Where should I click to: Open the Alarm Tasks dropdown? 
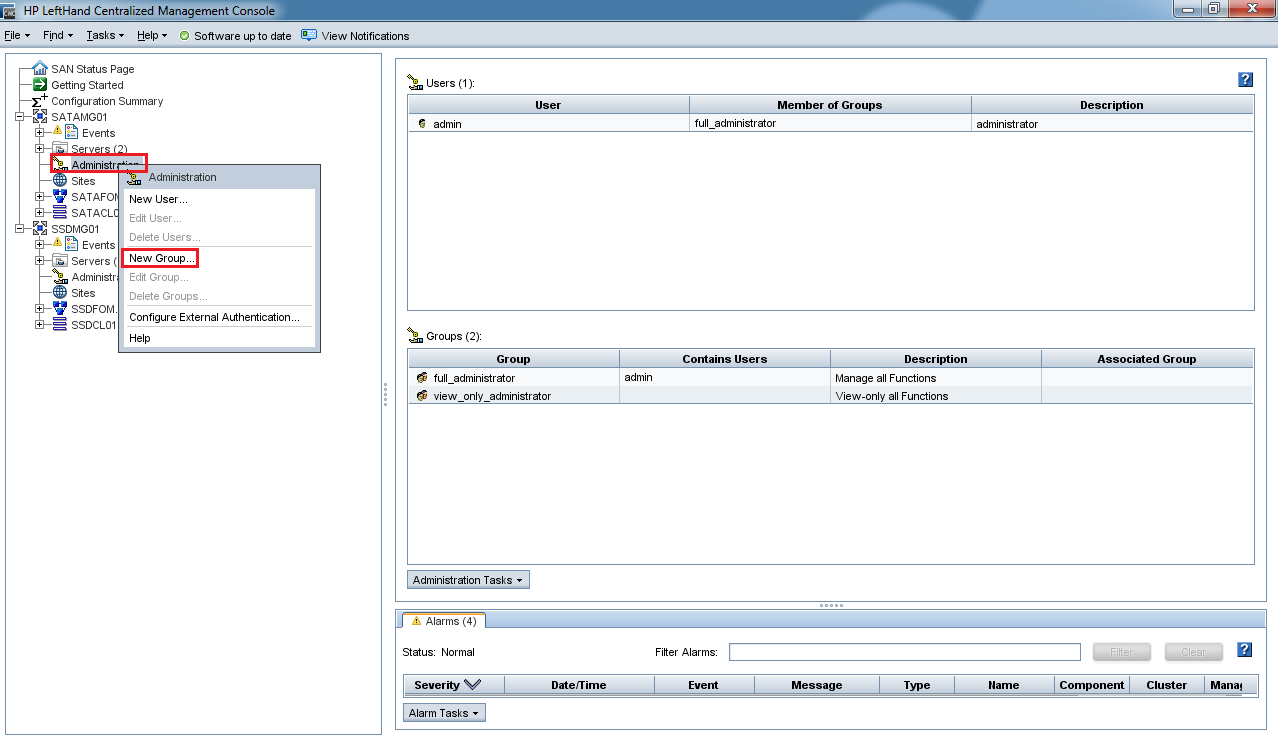click(445, 713)
